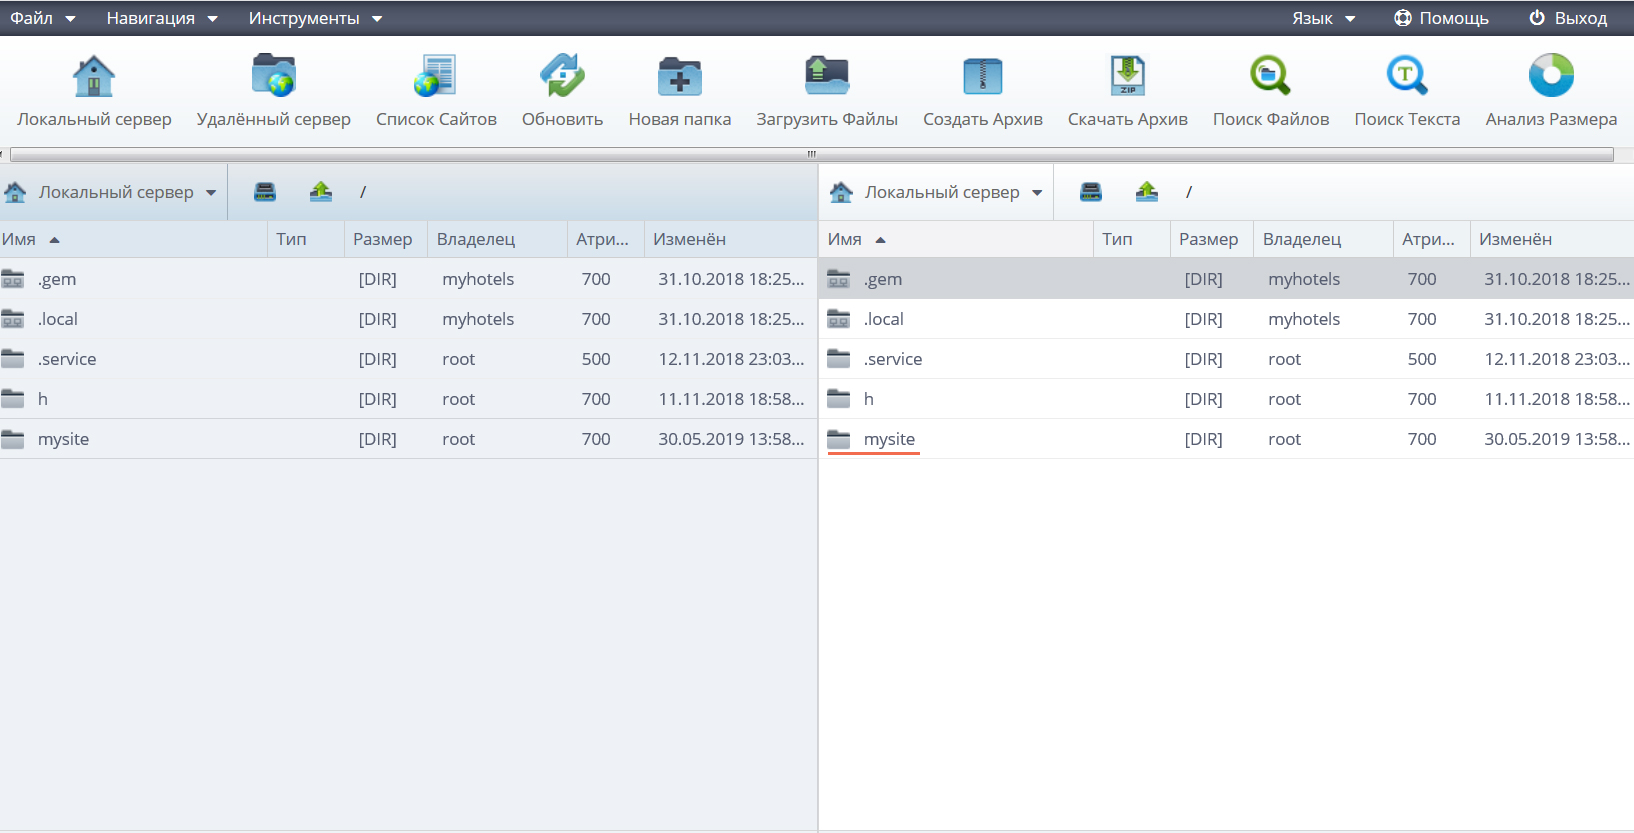Click 700 attribute of .local, right panel
This screenshot has height=833, width=1634.
pos(1422,319)
